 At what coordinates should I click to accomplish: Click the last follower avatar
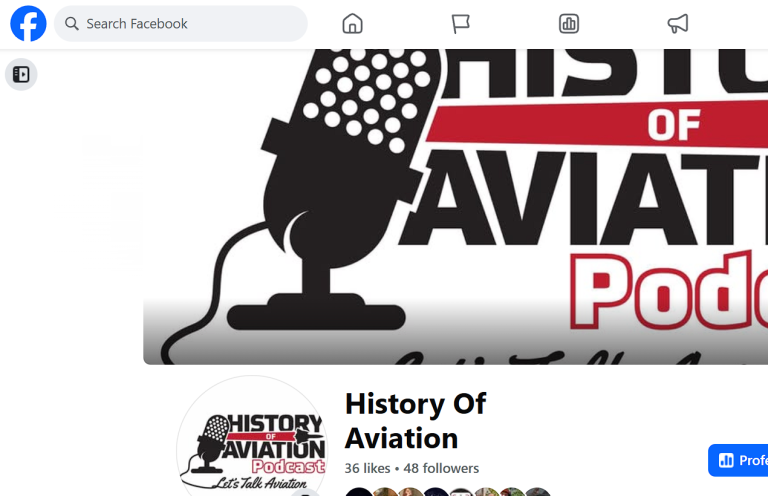[x=538, y=492]
